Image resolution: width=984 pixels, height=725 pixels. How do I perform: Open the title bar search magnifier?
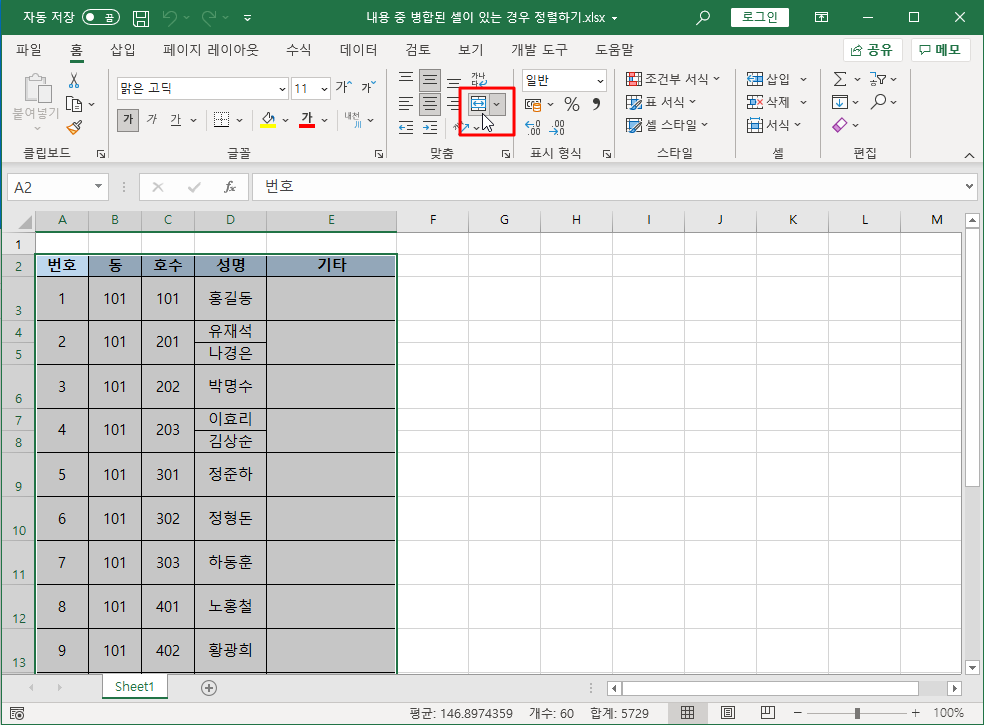703,18
